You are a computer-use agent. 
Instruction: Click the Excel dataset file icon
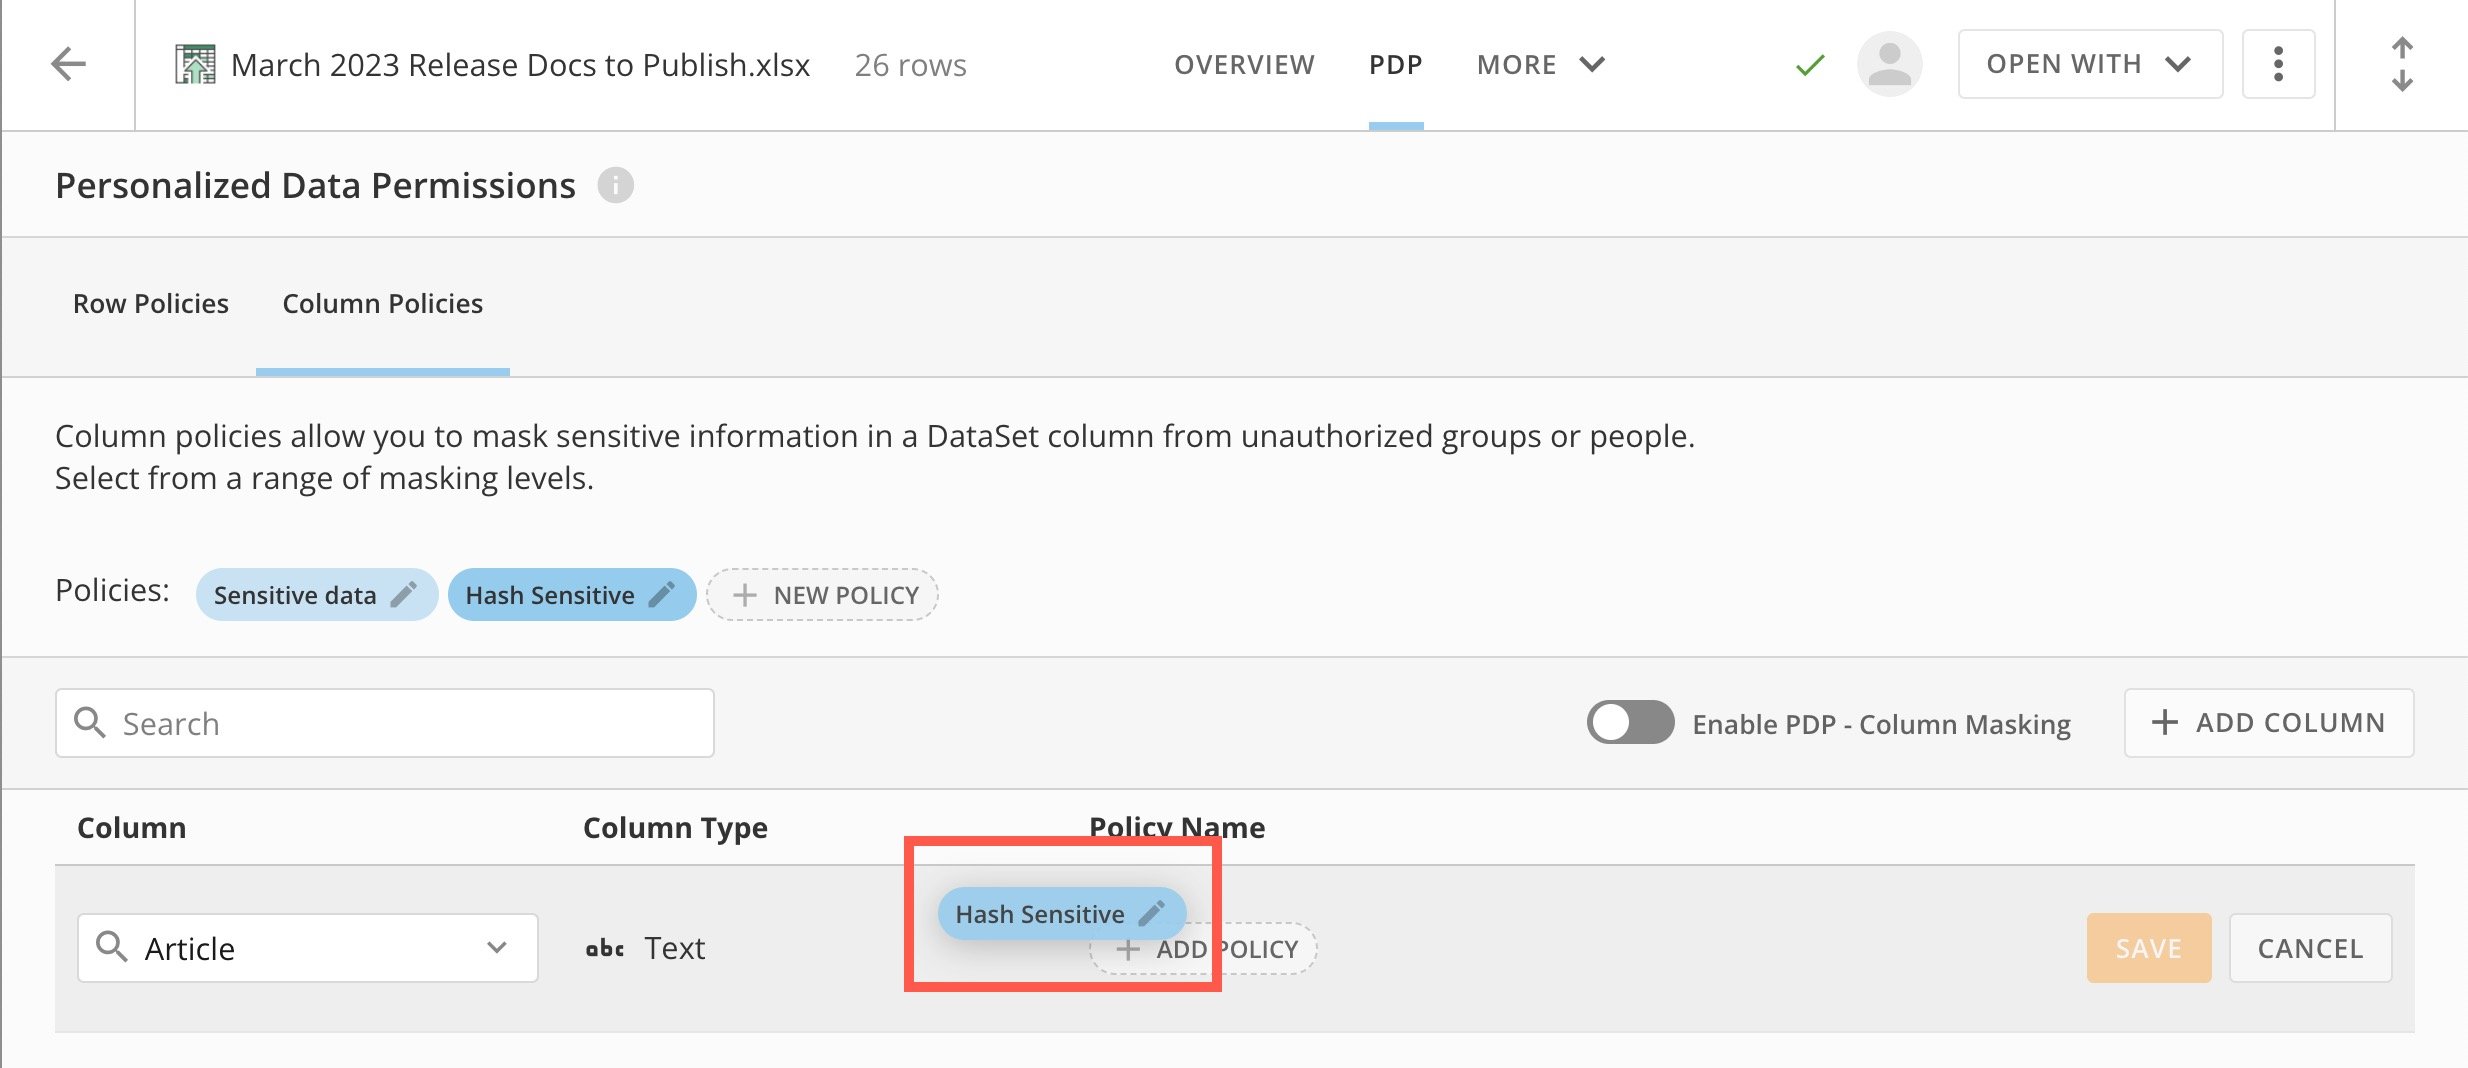195,64
